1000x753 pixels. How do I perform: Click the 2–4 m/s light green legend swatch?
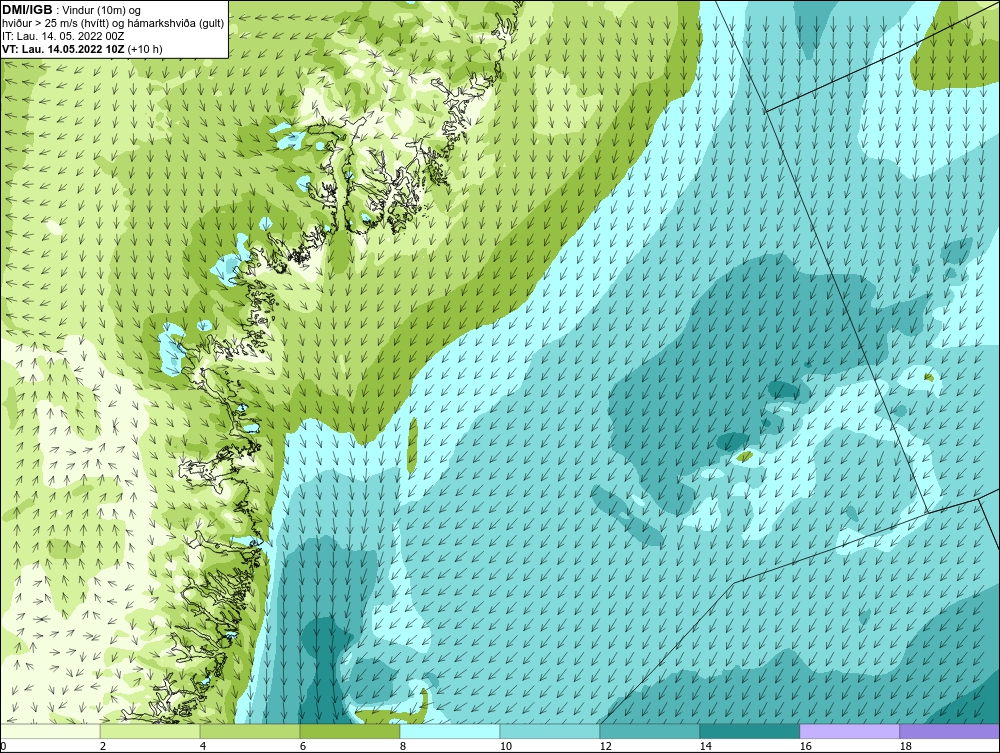coord(150,731)
